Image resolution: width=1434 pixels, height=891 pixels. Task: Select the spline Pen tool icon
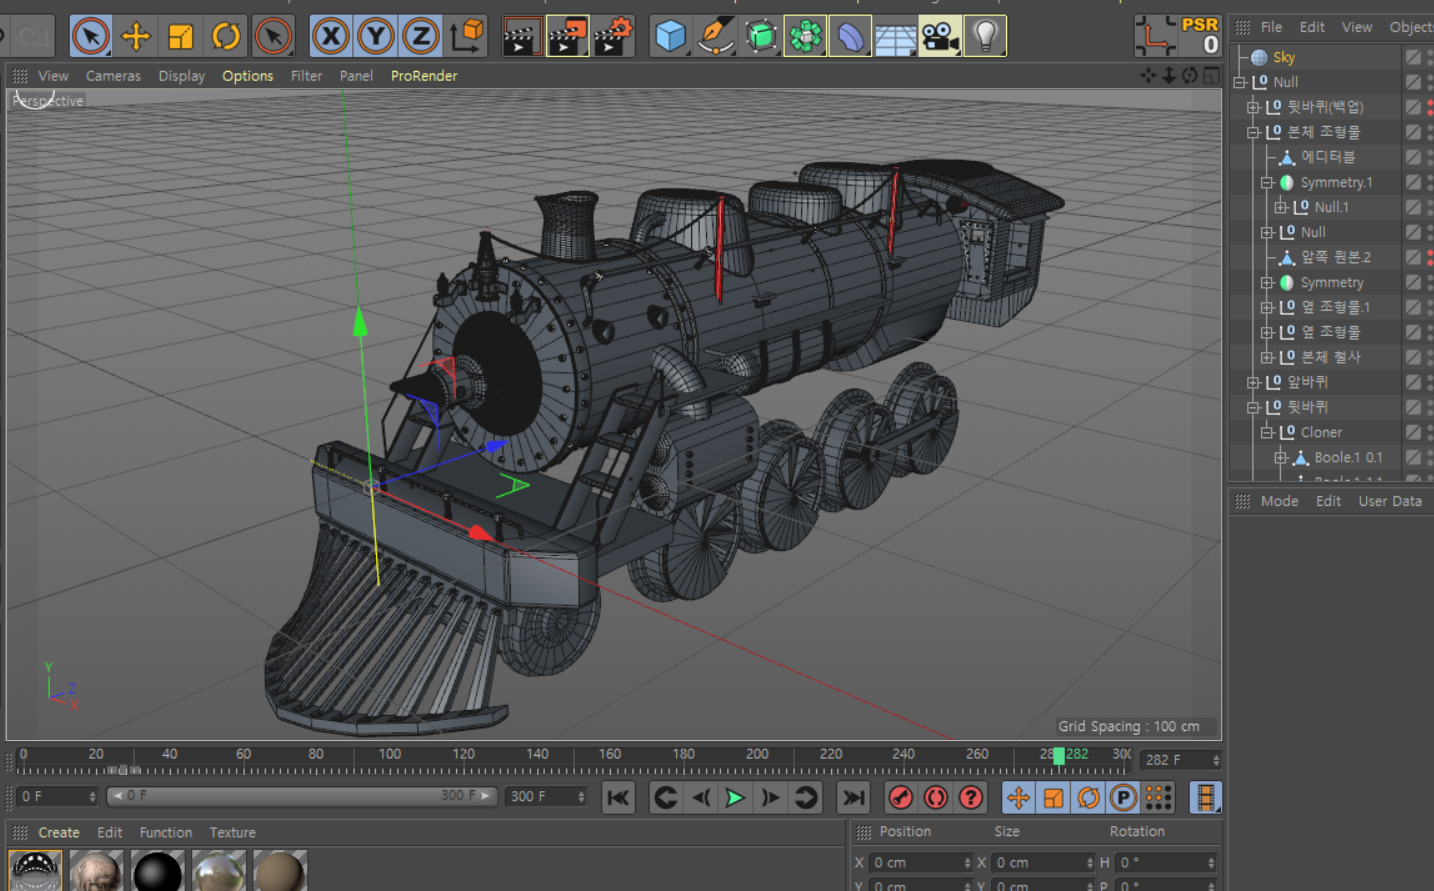(715, 37)
